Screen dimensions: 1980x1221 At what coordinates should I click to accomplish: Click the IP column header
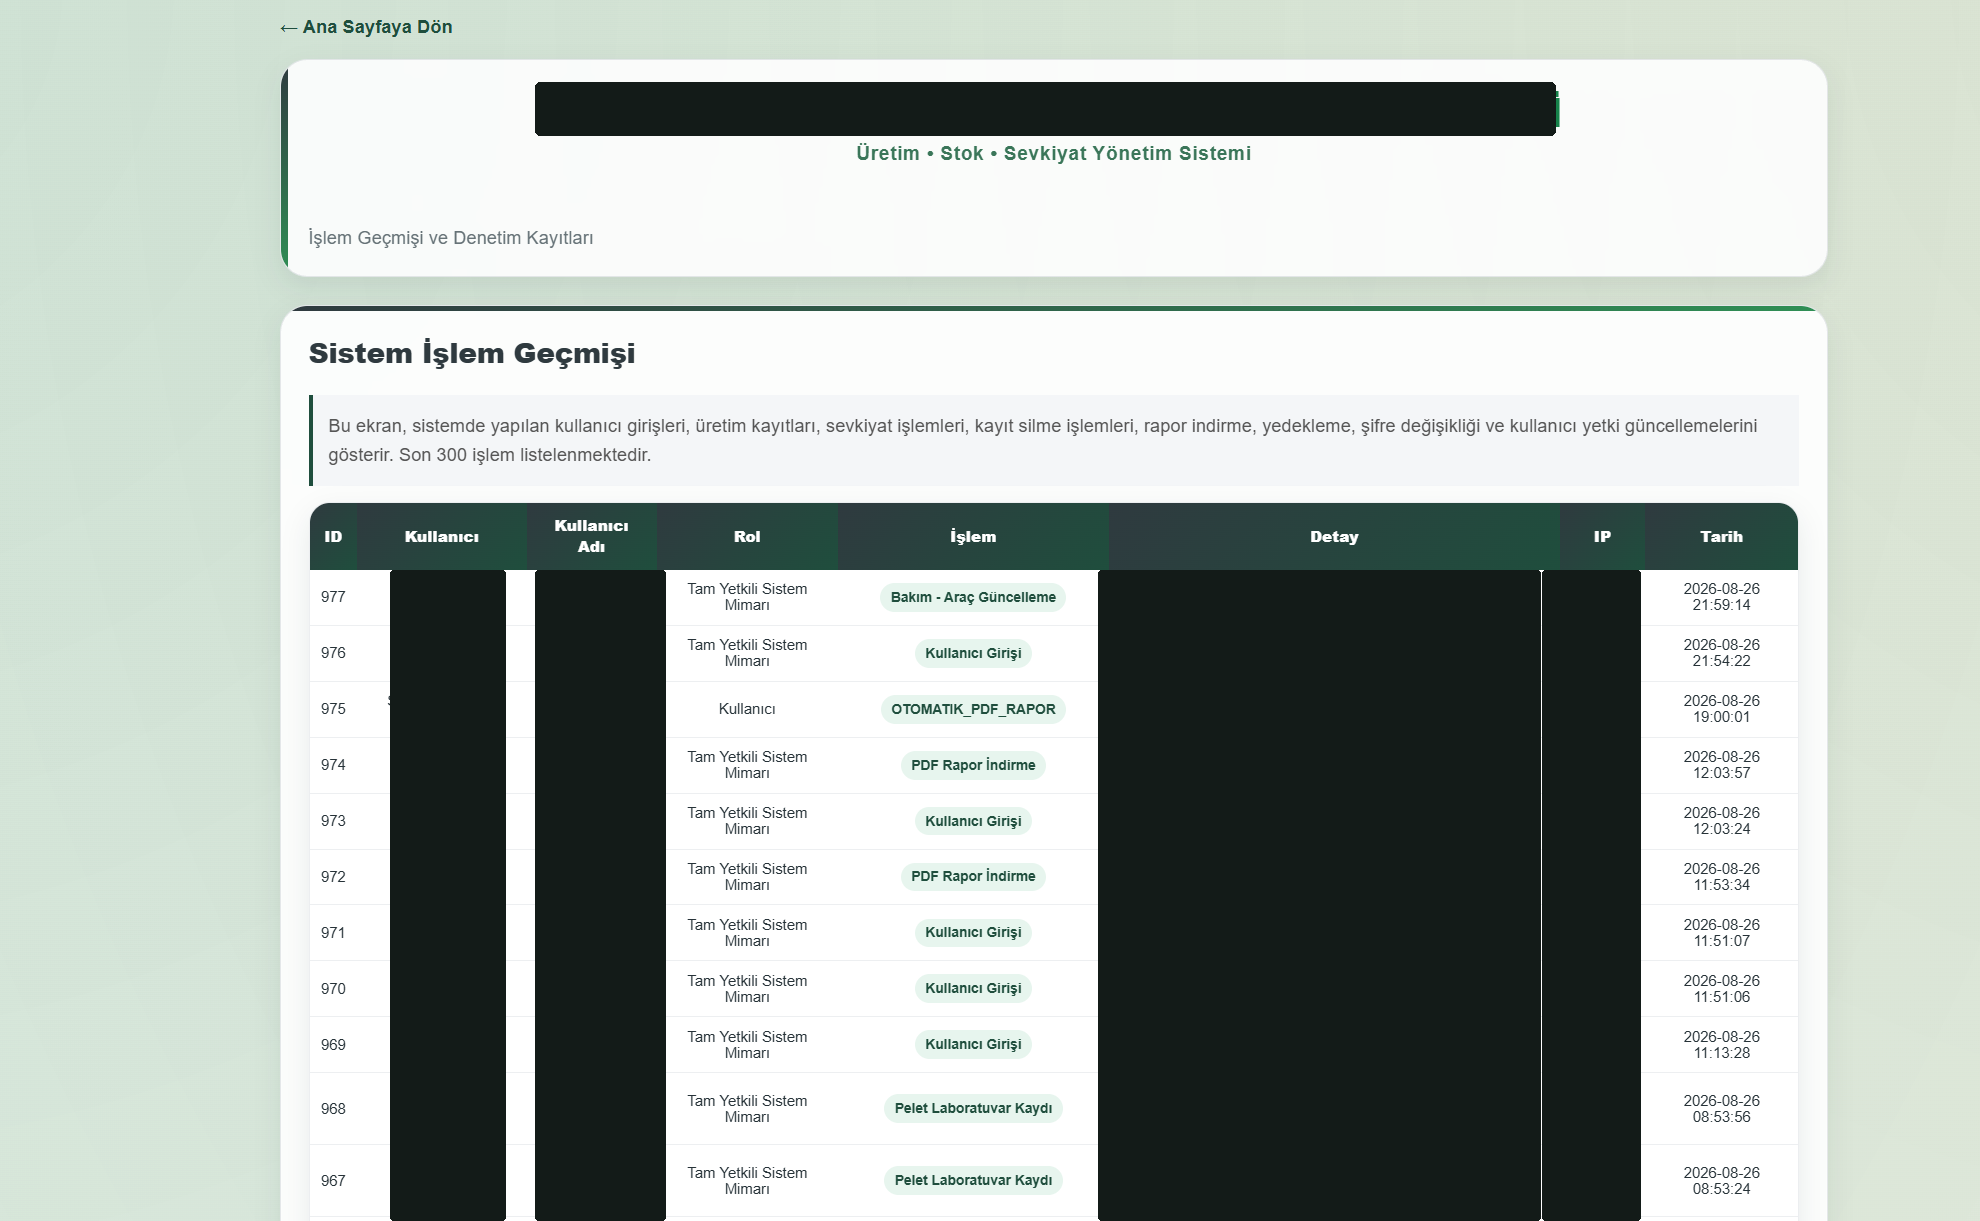(1602, 537)
